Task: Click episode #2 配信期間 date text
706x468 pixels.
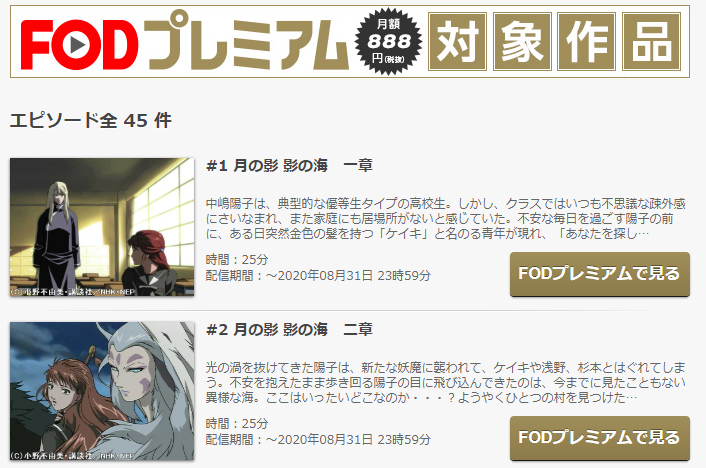Action: coord(318,439)
